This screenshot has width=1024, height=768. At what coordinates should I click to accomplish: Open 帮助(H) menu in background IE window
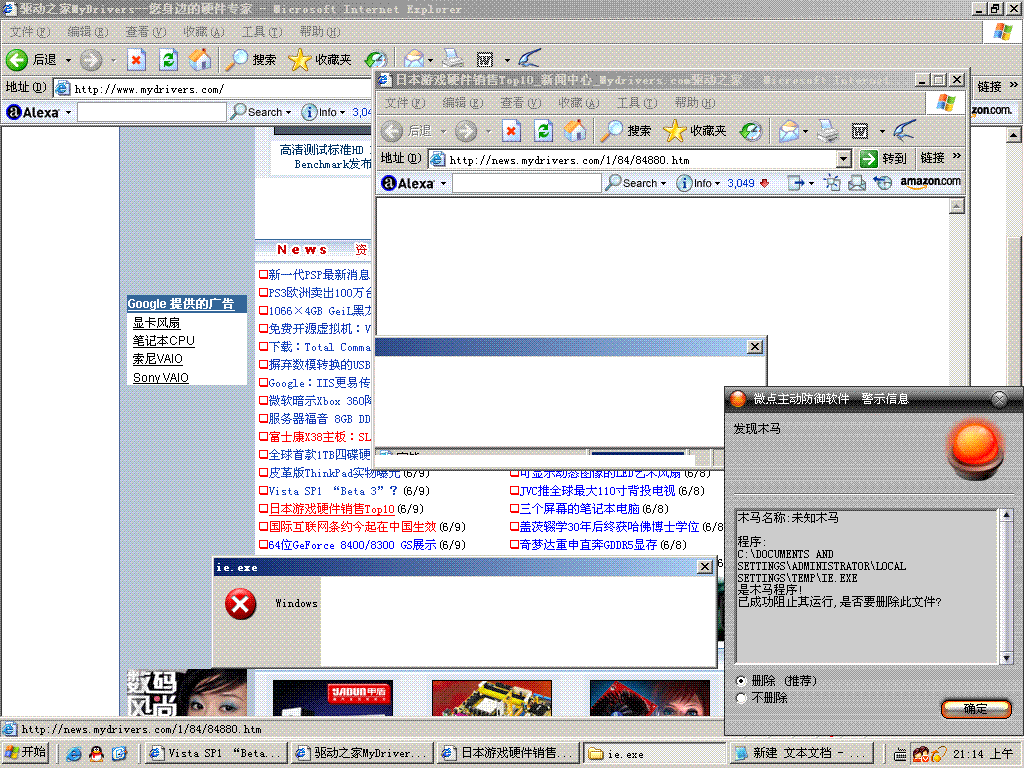(319, 32)
